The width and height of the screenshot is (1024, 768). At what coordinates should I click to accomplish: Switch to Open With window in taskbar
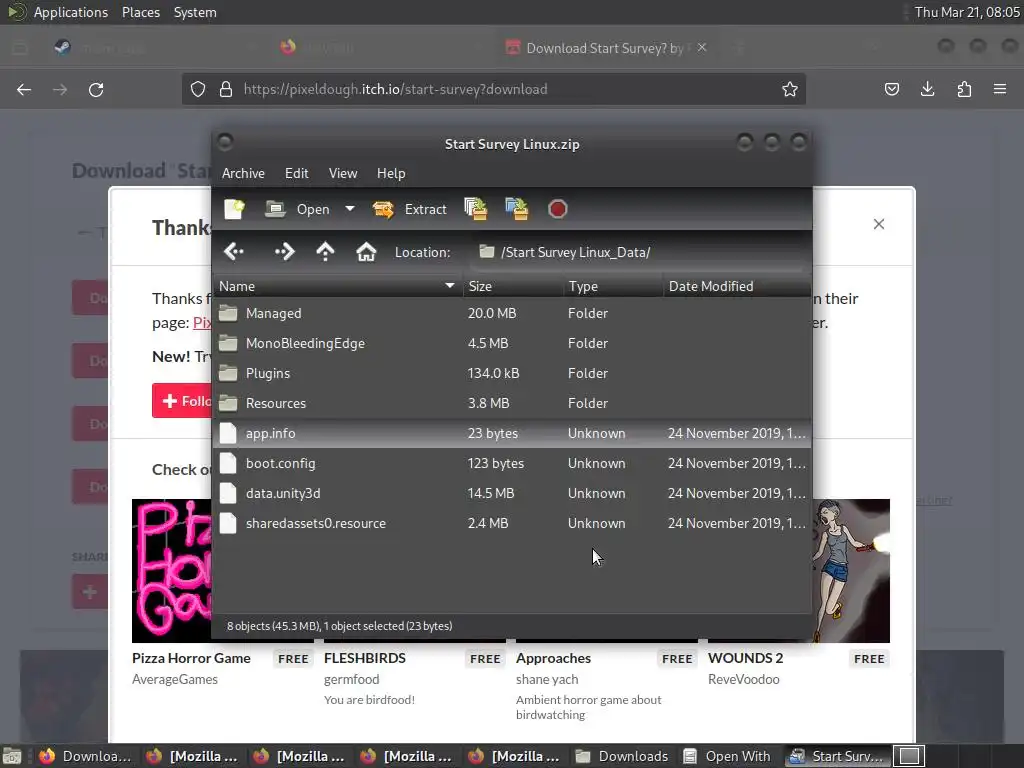(x=727, y=756)
